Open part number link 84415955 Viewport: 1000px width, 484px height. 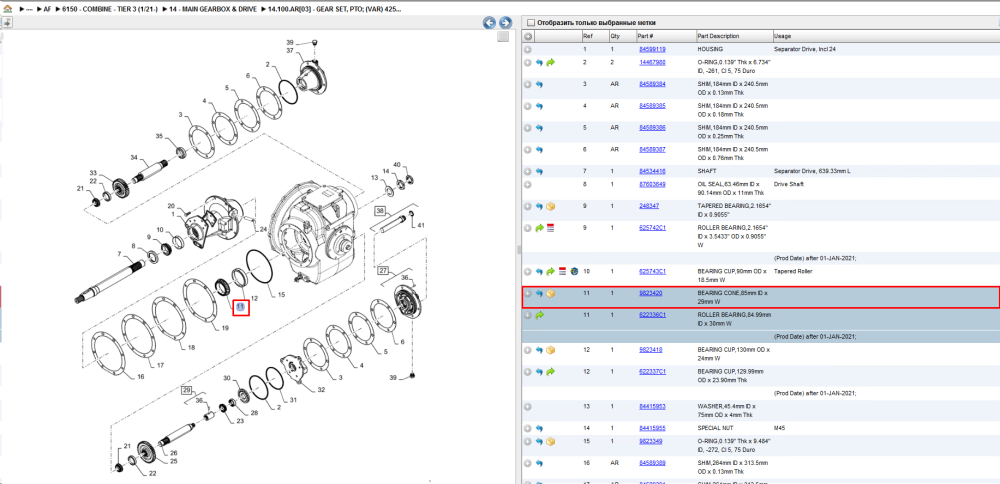(652, 429)
